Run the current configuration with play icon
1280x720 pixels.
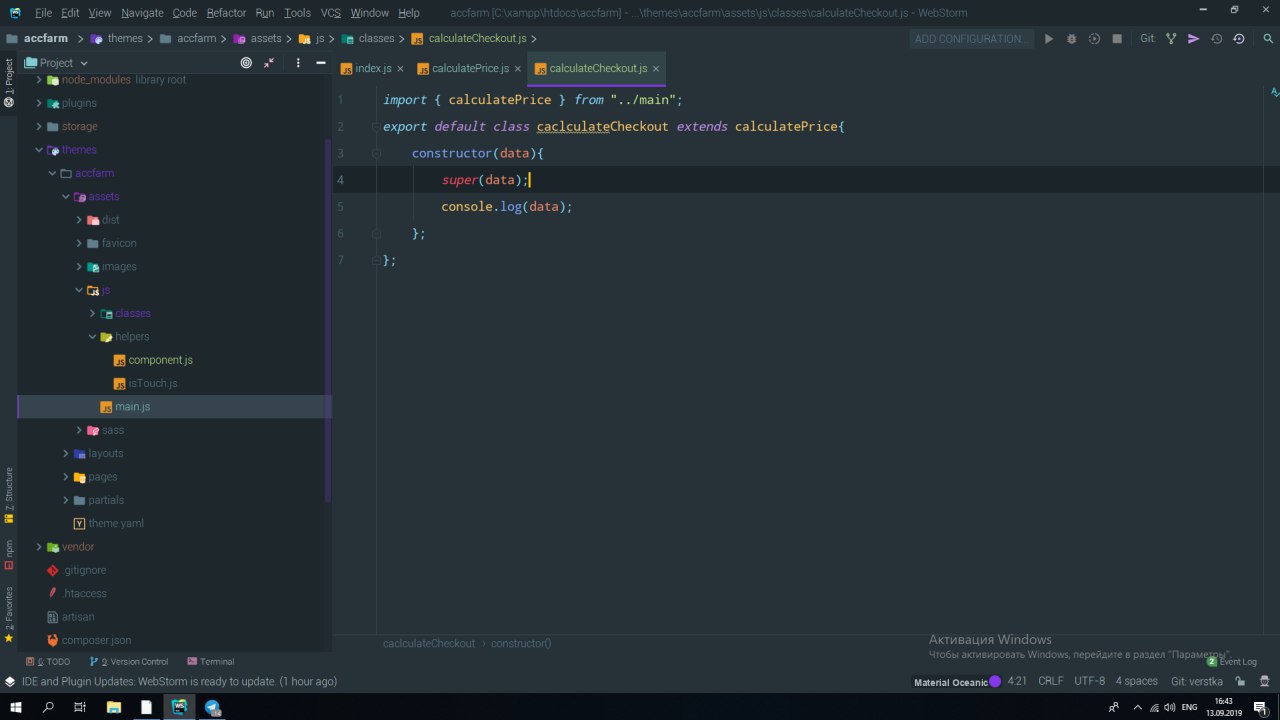pyautogui.click(x=1049, y=39)
